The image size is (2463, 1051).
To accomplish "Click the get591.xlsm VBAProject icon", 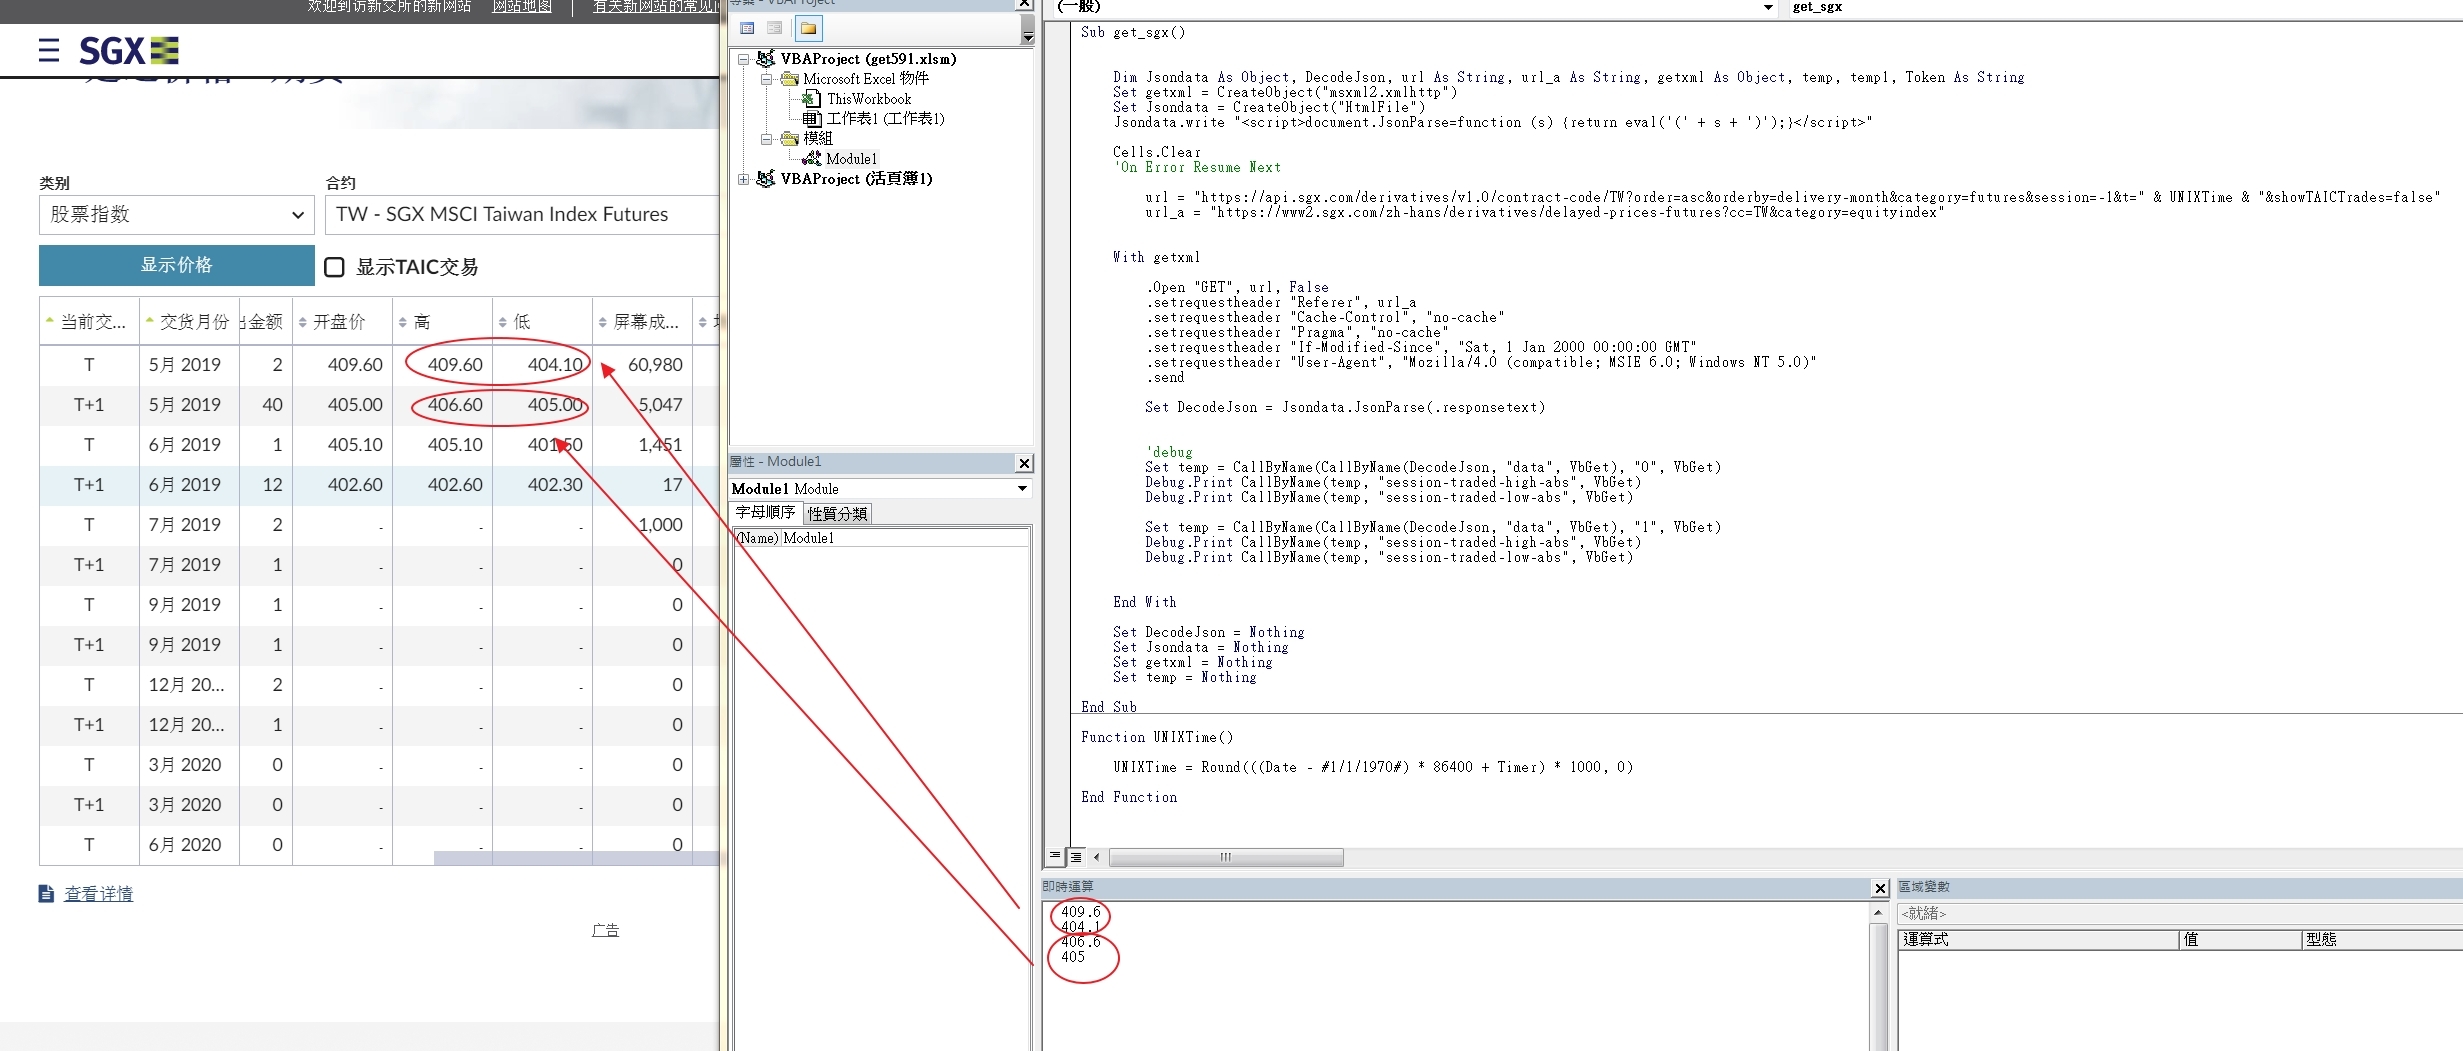I will [x=766, y=59].
